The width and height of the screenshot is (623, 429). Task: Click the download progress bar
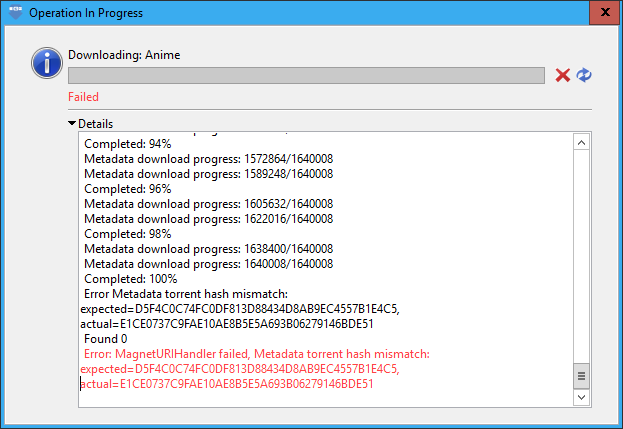306,75
